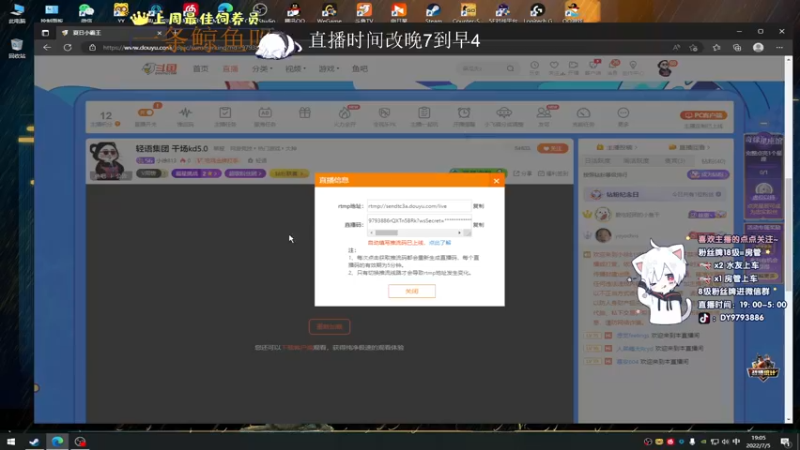This screenshot has height=450, width=800.
Task: Expand the 主播投稿 link in right panel
Action: 619,147
